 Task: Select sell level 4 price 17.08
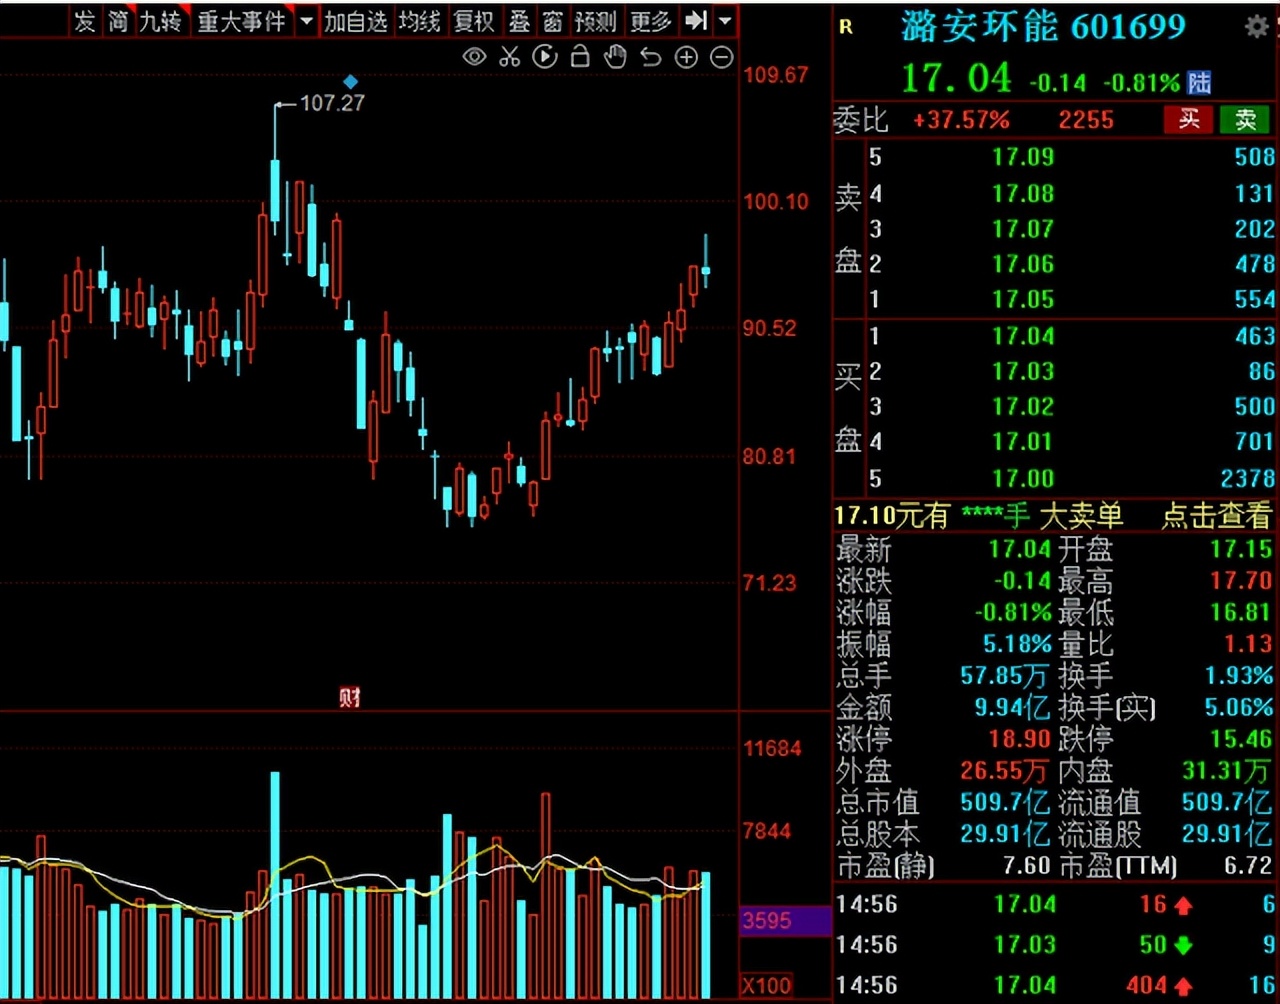click(x=1023, y=193)
